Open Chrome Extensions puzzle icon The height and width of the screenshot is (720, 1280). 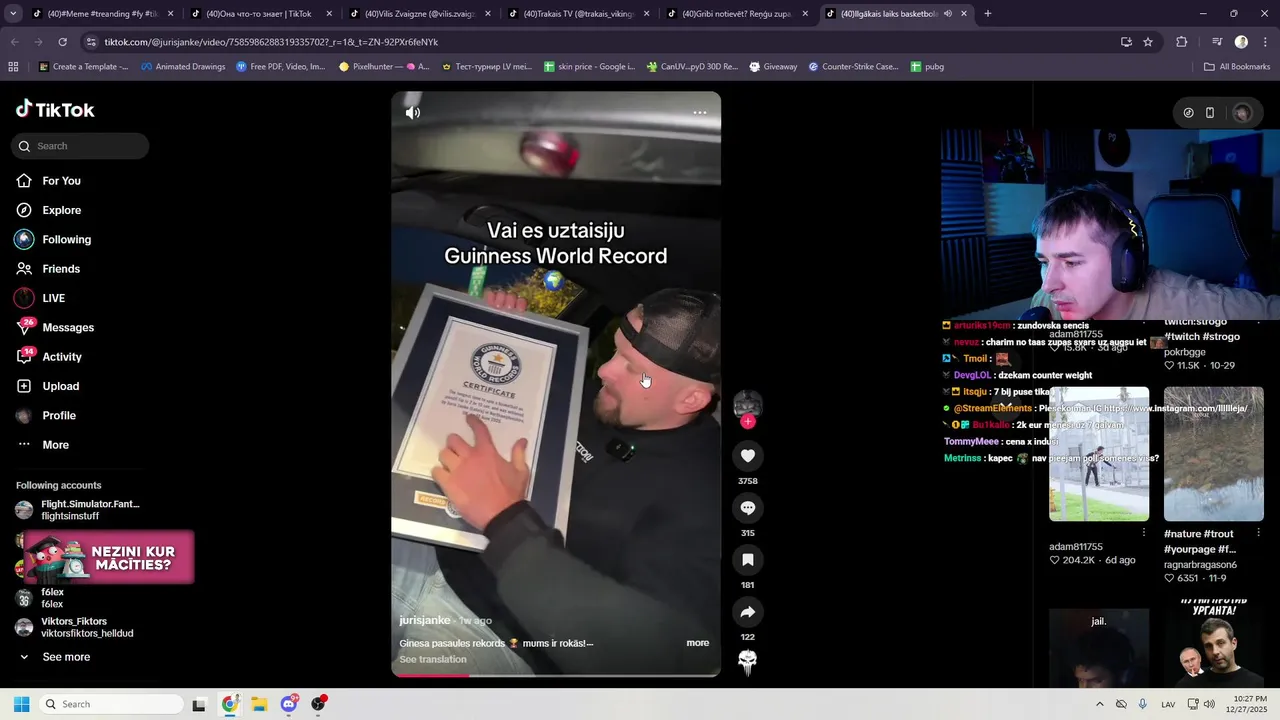[1181, 42]
